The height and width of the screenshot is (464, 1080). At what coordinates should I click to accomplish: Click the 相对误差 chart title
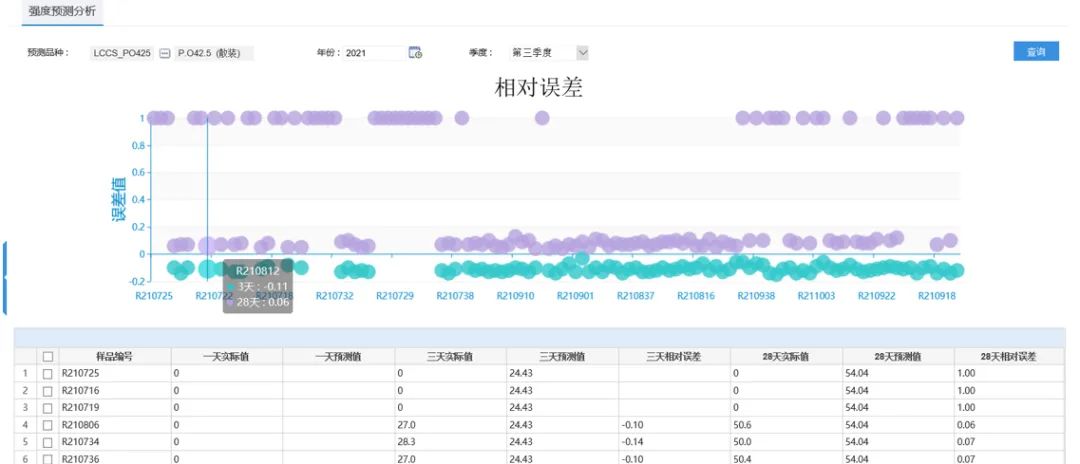coord(539,88)
